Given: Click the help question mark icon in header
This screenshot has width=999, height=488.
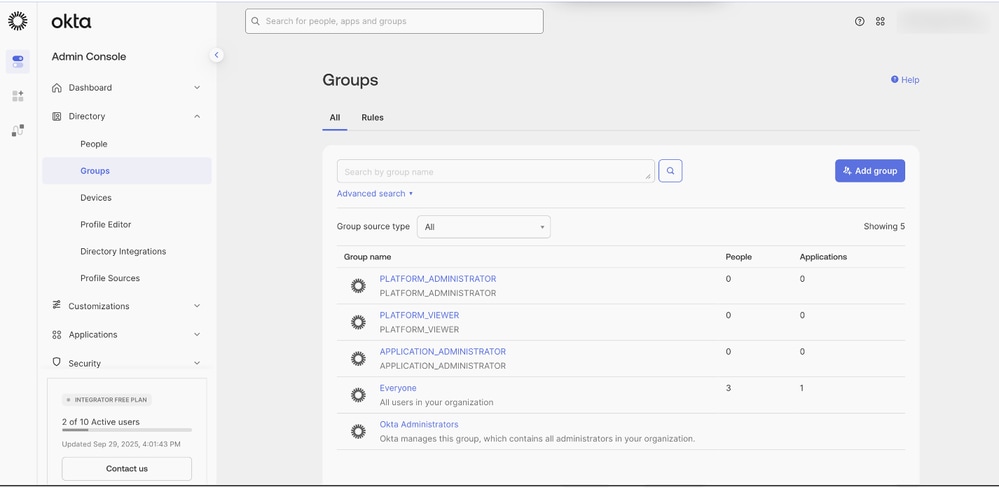Looking at the screenshot, I should (x=859, y=21).
